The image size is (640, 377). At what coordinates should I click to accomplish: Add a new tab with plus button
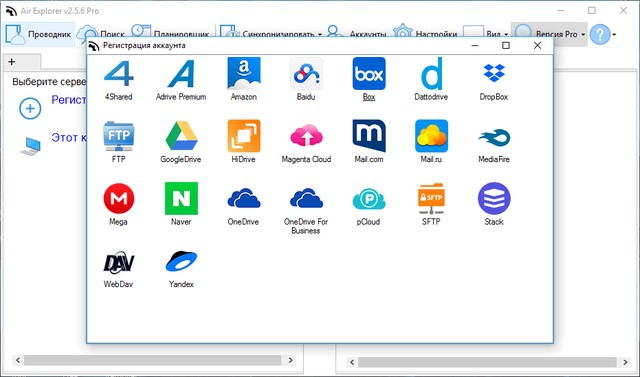pyautogui.click(x=11, y=62)
